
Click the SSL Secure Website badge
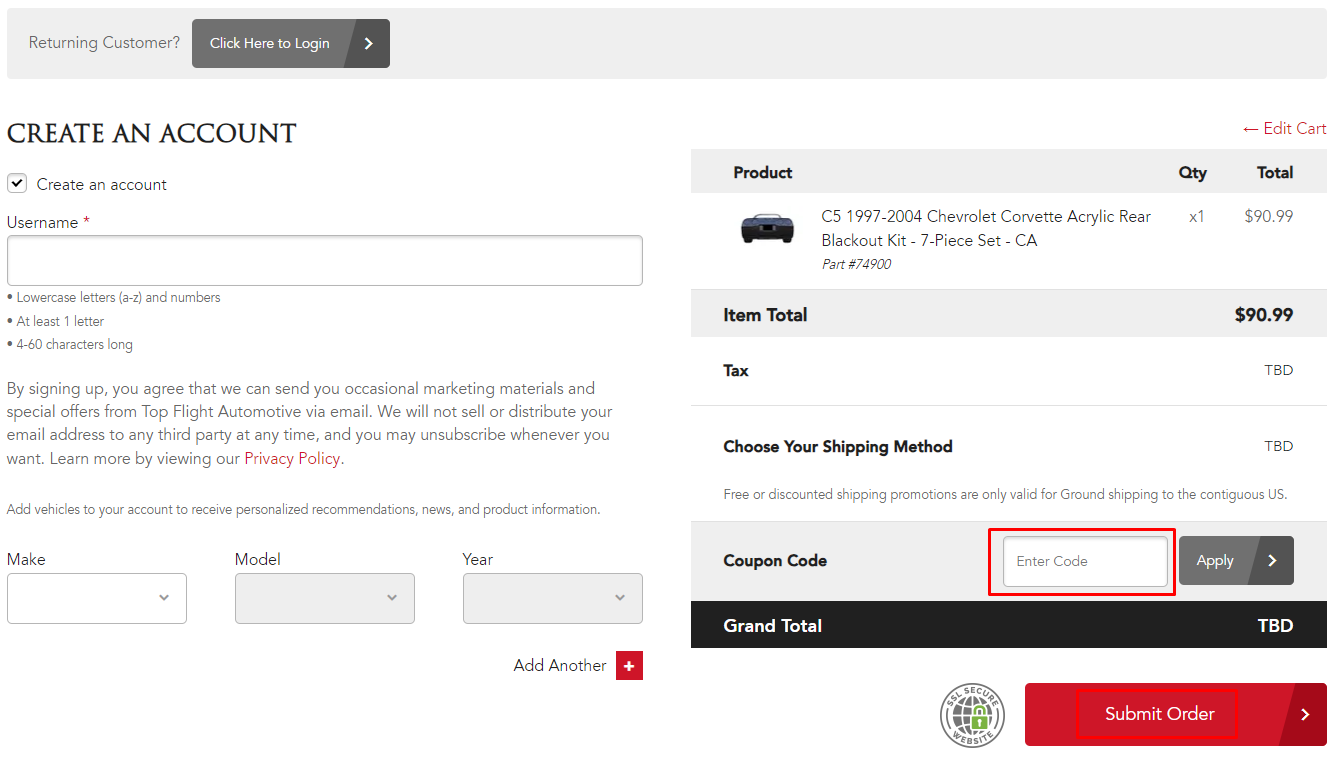click(x=971, y=715)
